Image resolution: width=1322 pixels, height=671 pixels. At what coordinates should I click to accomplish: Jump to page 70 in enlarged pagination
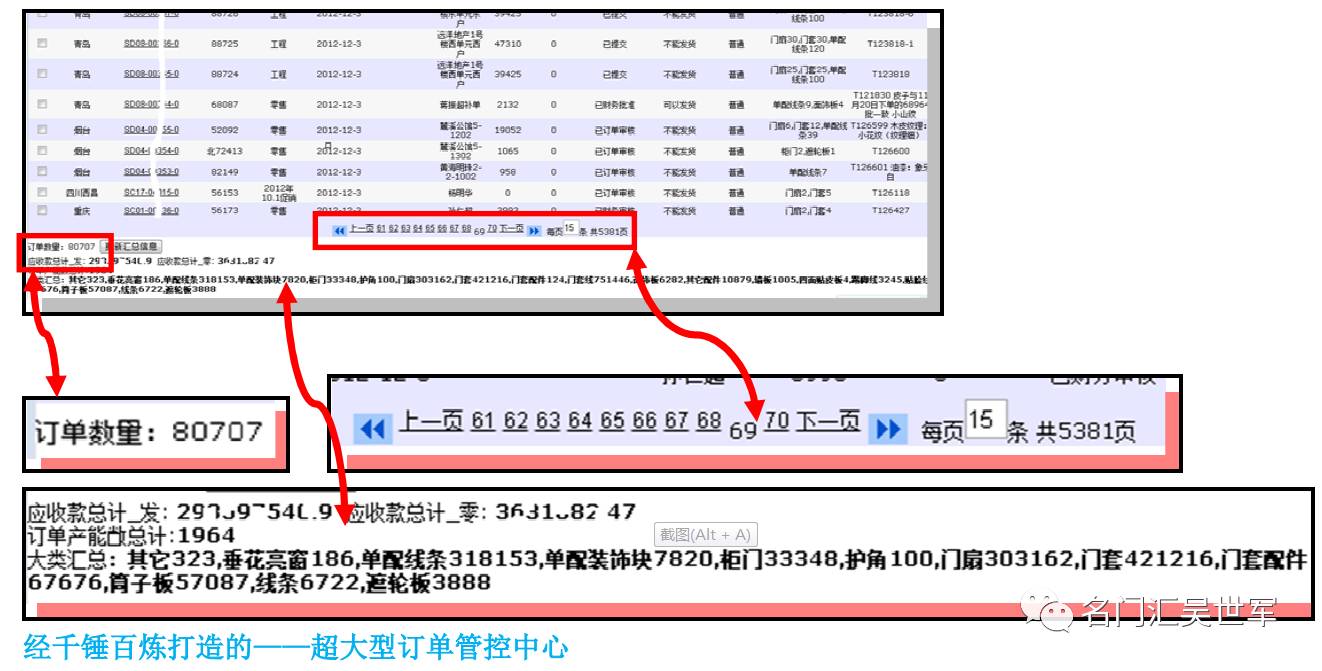[776, 421]
